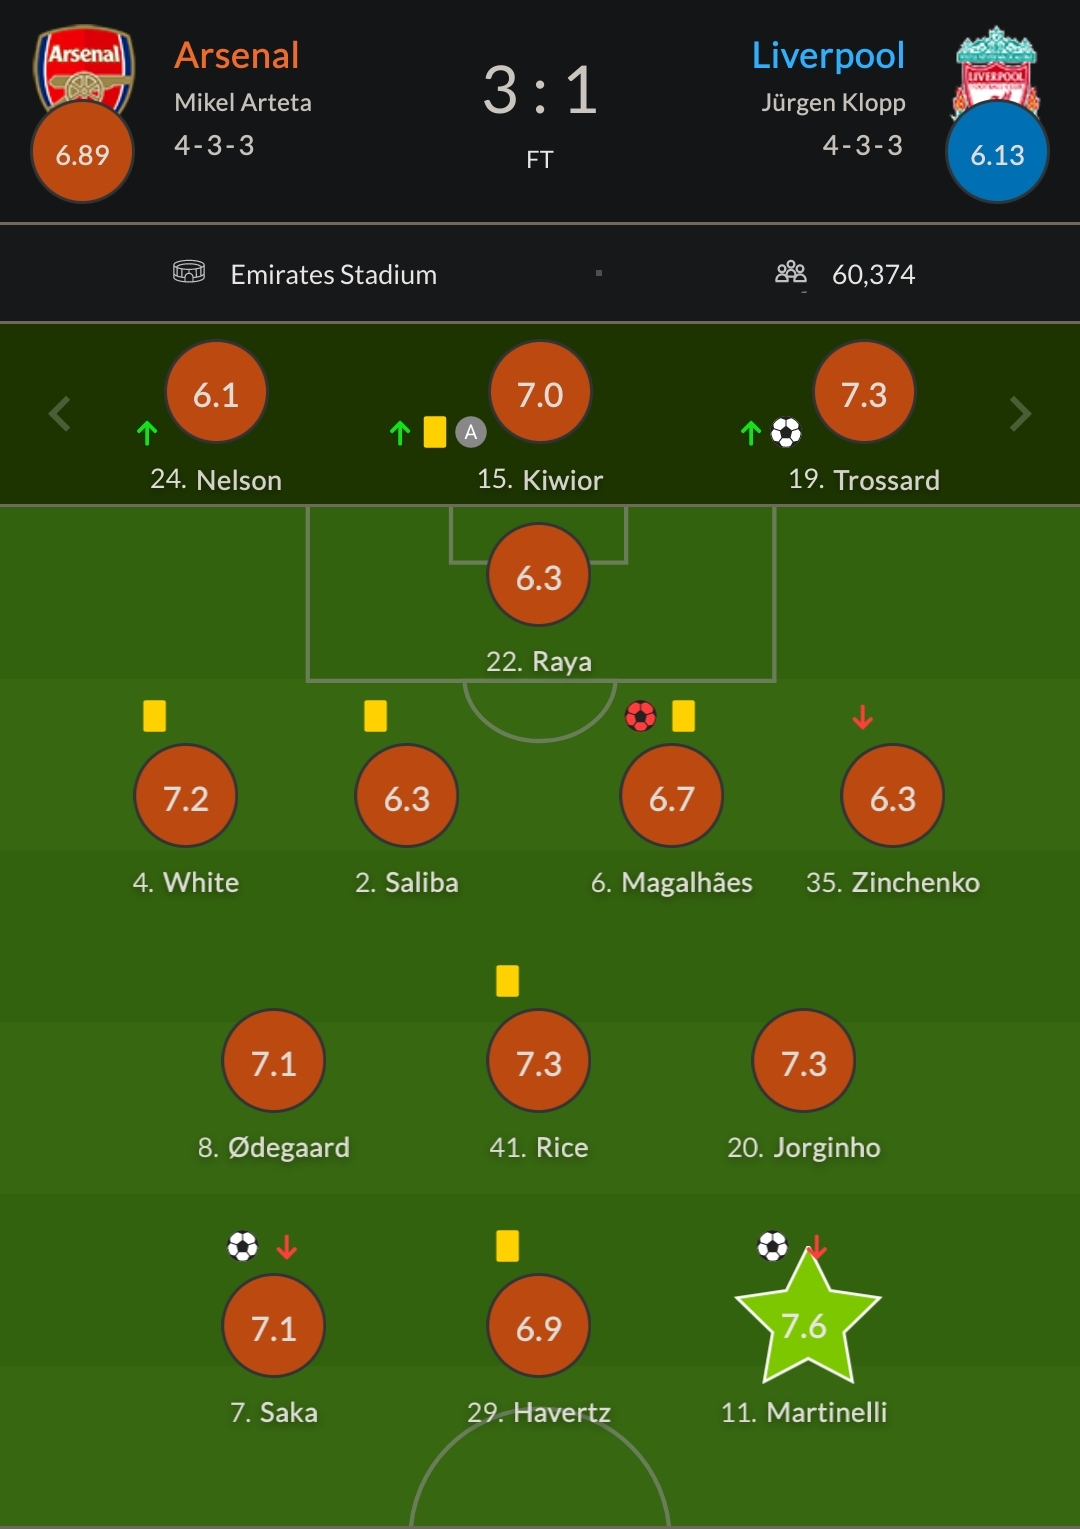Select Arsenal's 6.89 team rating
This screenshot has height=1529, width=1080.
(x=83, y=153)
